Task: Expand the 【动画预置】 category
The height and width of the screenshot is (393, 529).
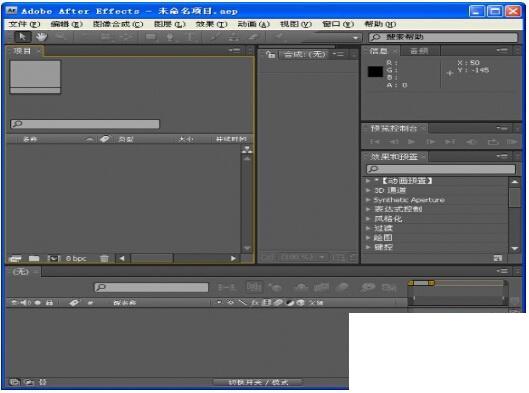Action: coord(368,181)
